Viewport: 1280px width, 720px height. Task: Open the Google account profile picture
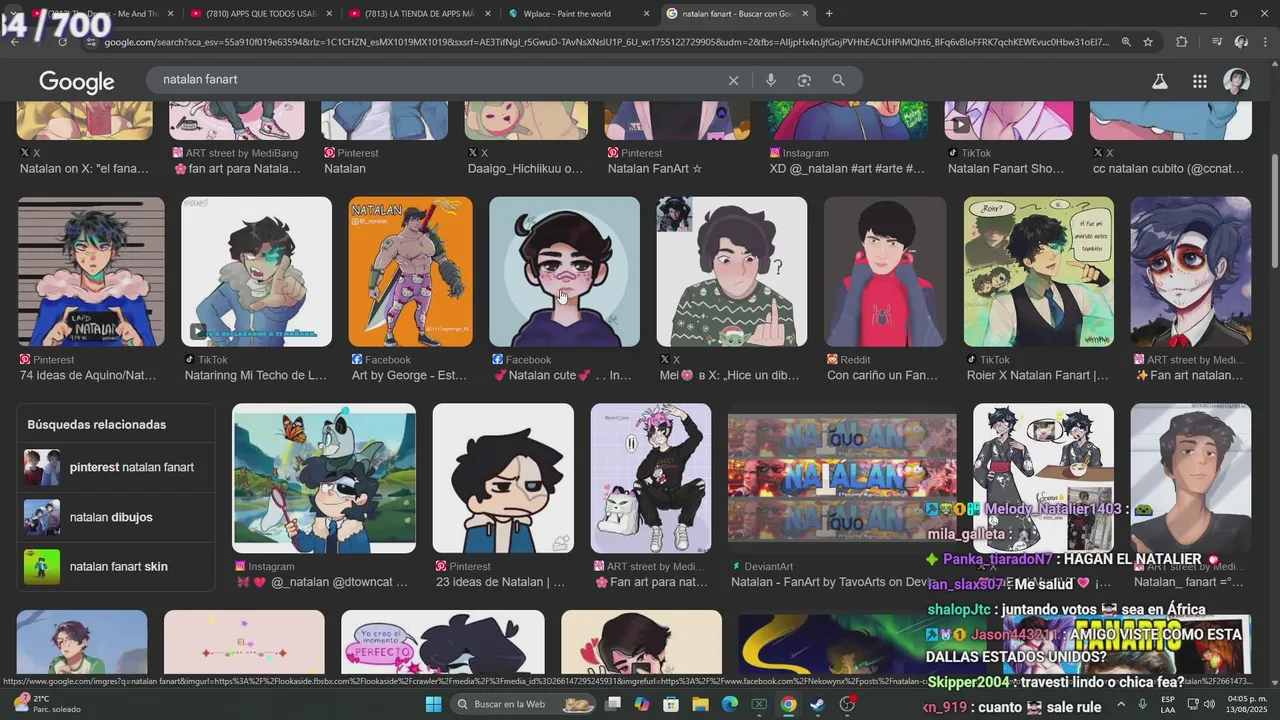pyautogui.click(x=1237, y=81)
